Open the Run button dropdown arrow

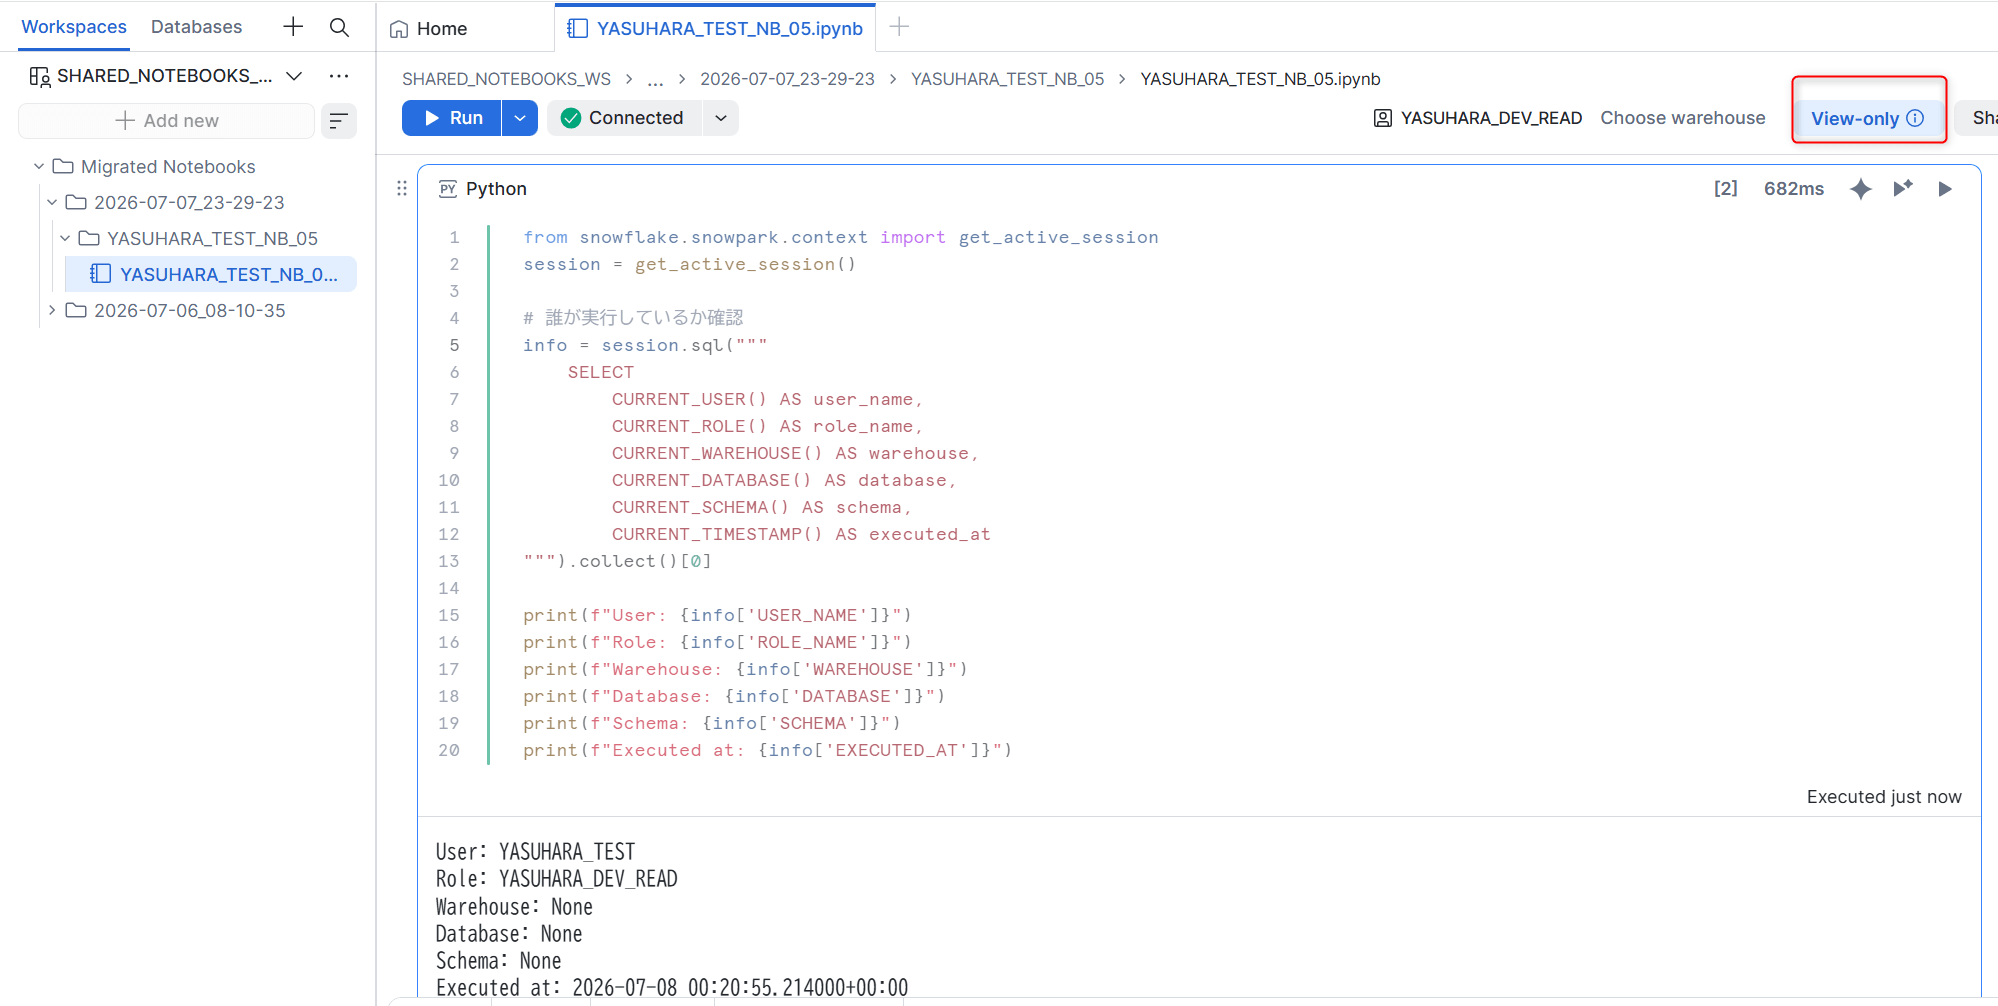click(520, 118)
